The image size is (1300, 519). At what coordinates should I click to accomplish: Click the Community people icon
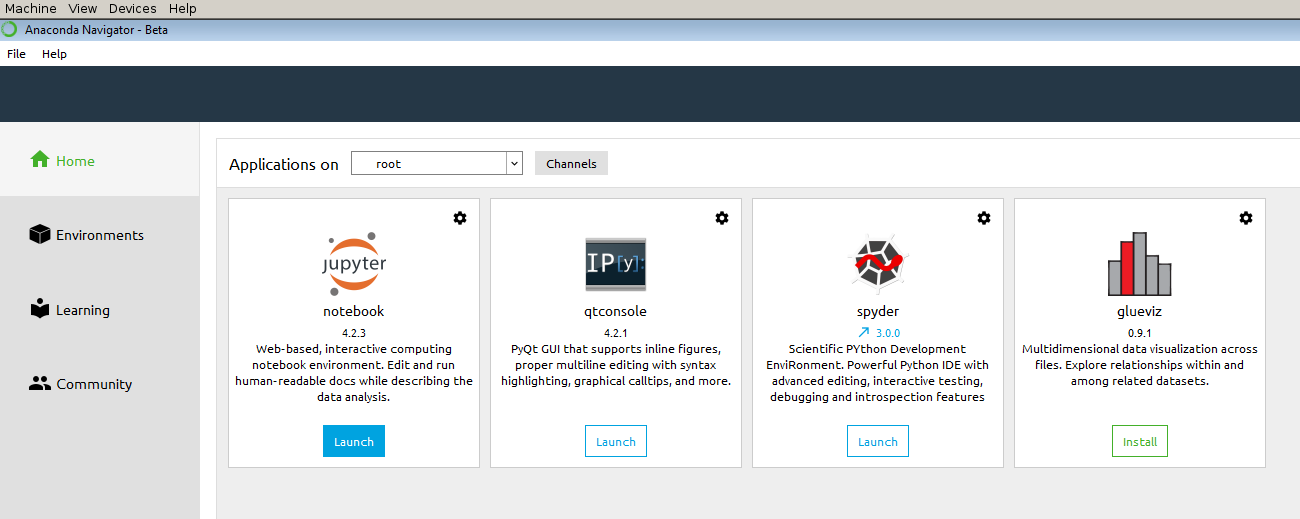coord(40,383)
